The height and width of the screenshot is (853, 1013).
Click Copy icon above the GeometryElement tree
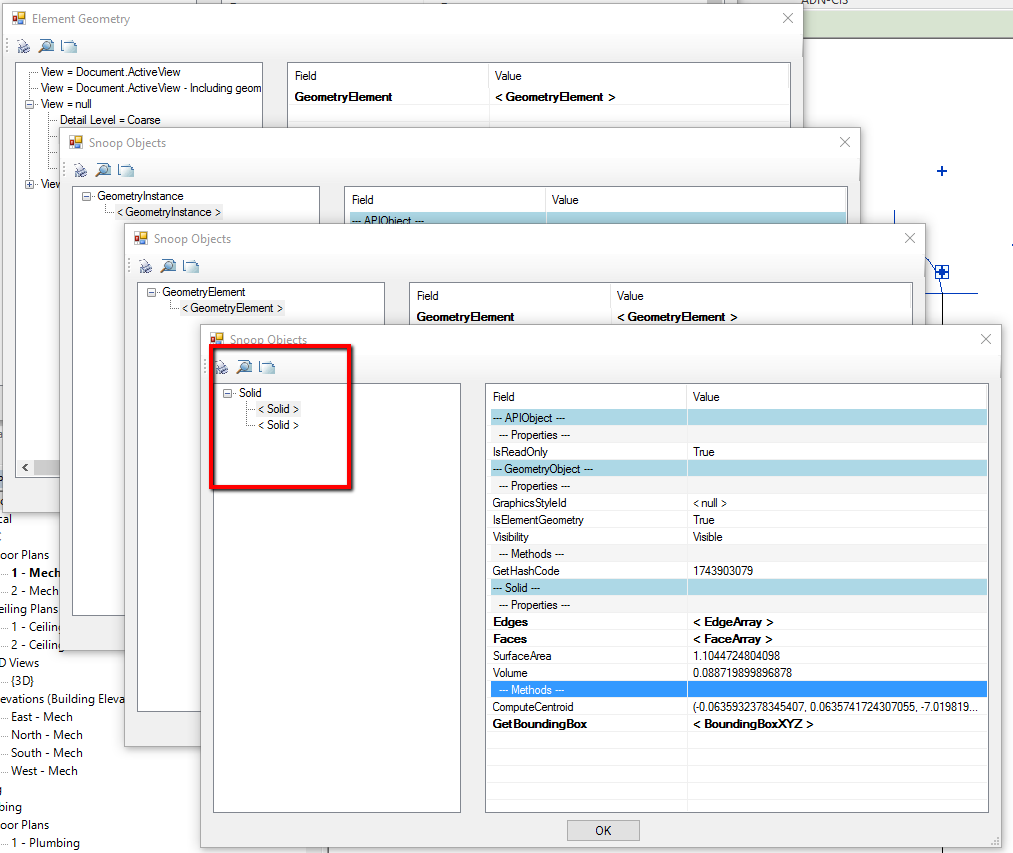[x=191, y=266]
